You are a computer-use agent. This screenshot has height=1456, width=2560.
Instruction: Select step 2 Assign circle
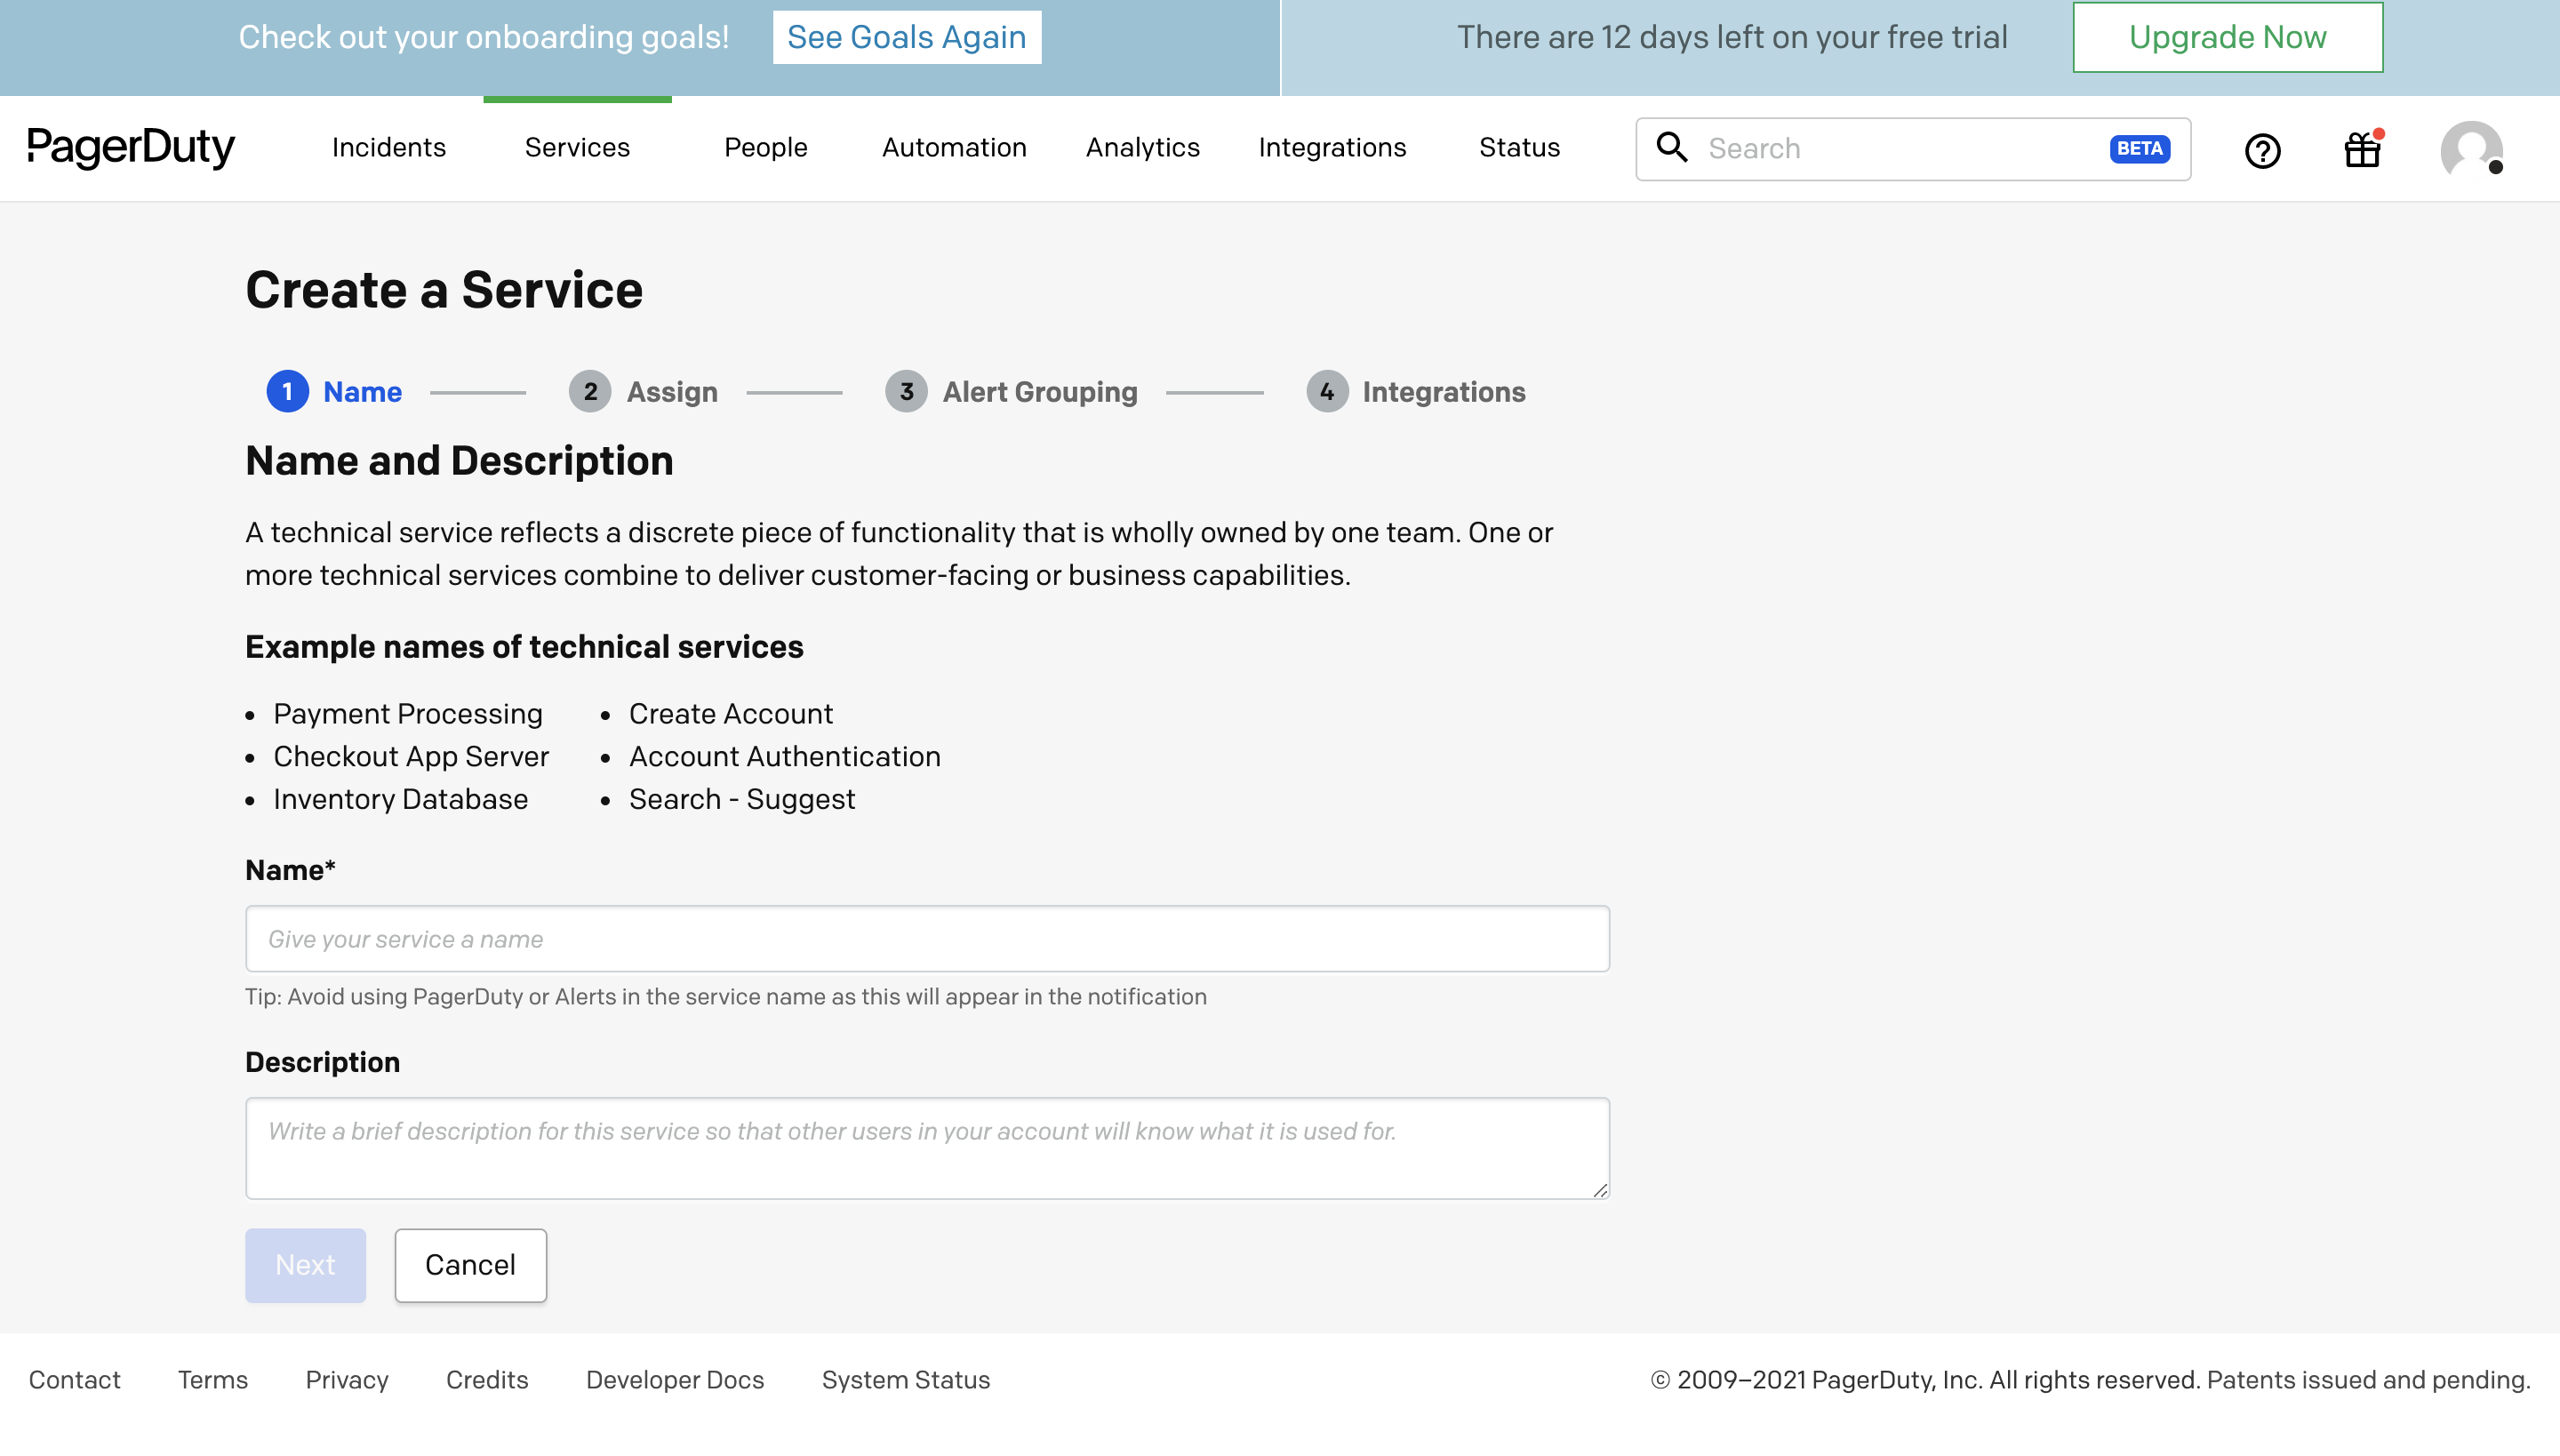pos(590,391)
